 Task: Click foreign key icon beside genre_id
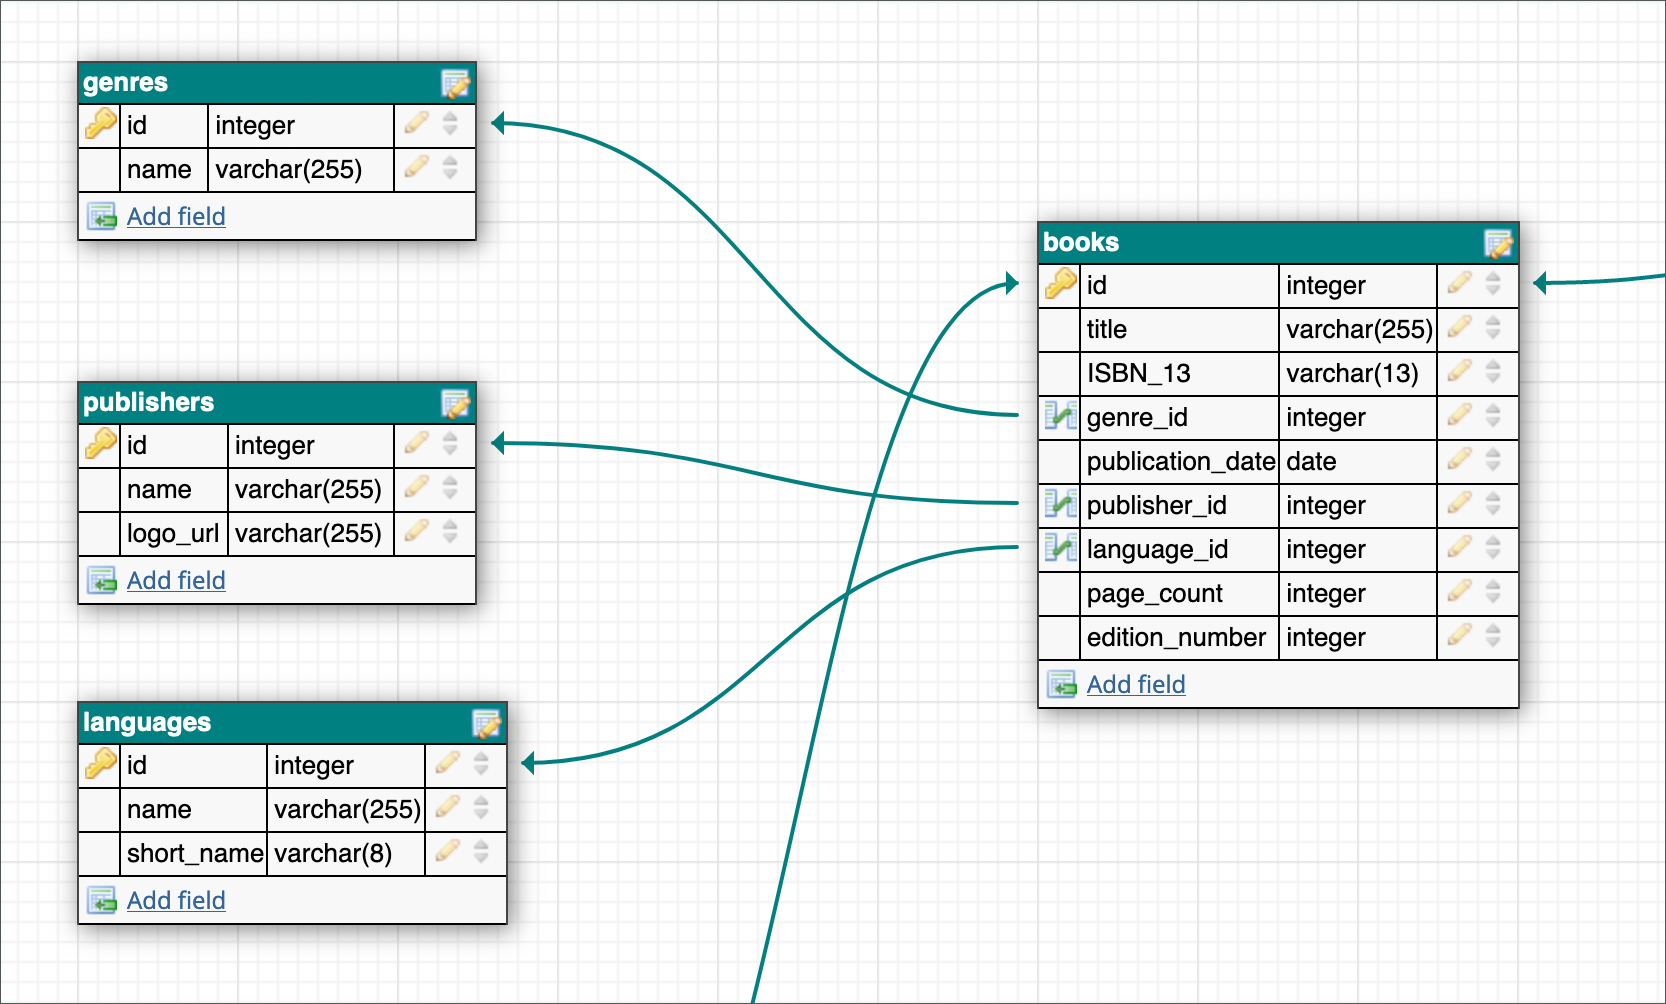[1060, 415]
